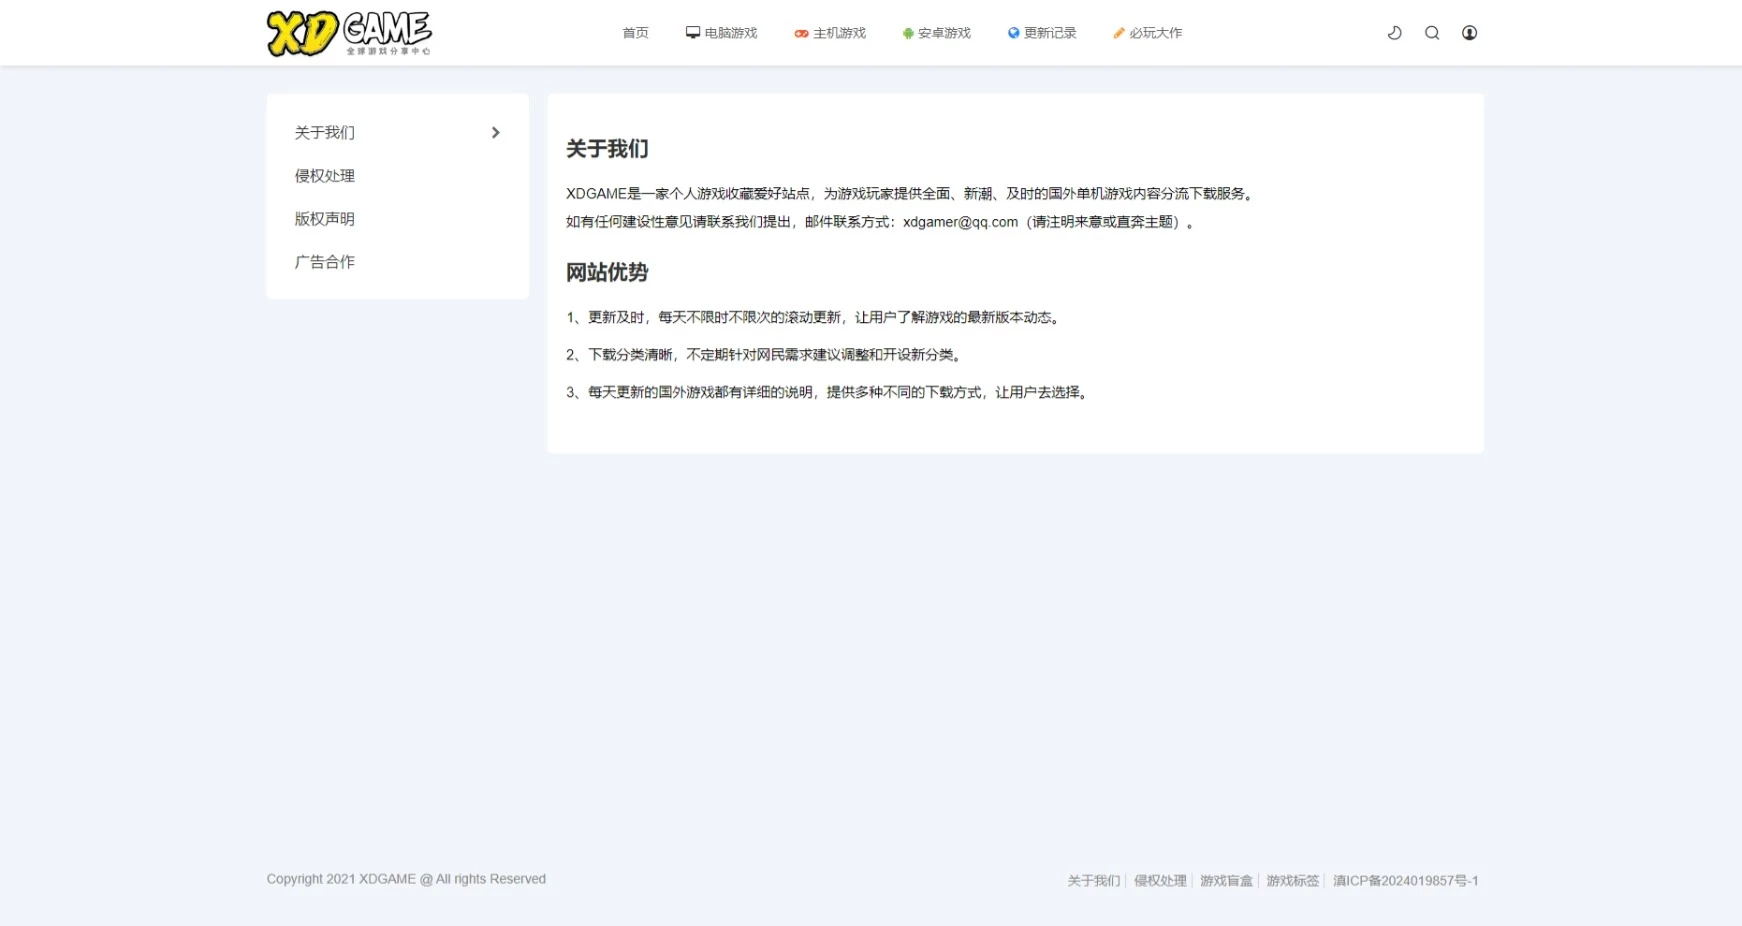Open the user account icon
Screen dimensions: 1742x926
[x=1469, y=33]
